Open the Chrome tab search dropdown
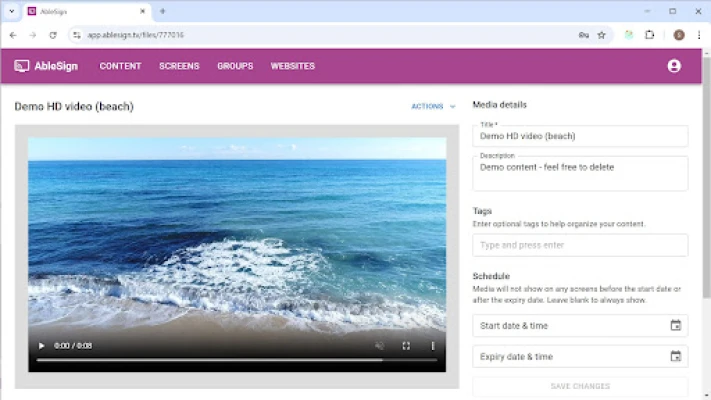Viewport: 711px width, 400px height. pyautogui.click(x=11, y=11)
